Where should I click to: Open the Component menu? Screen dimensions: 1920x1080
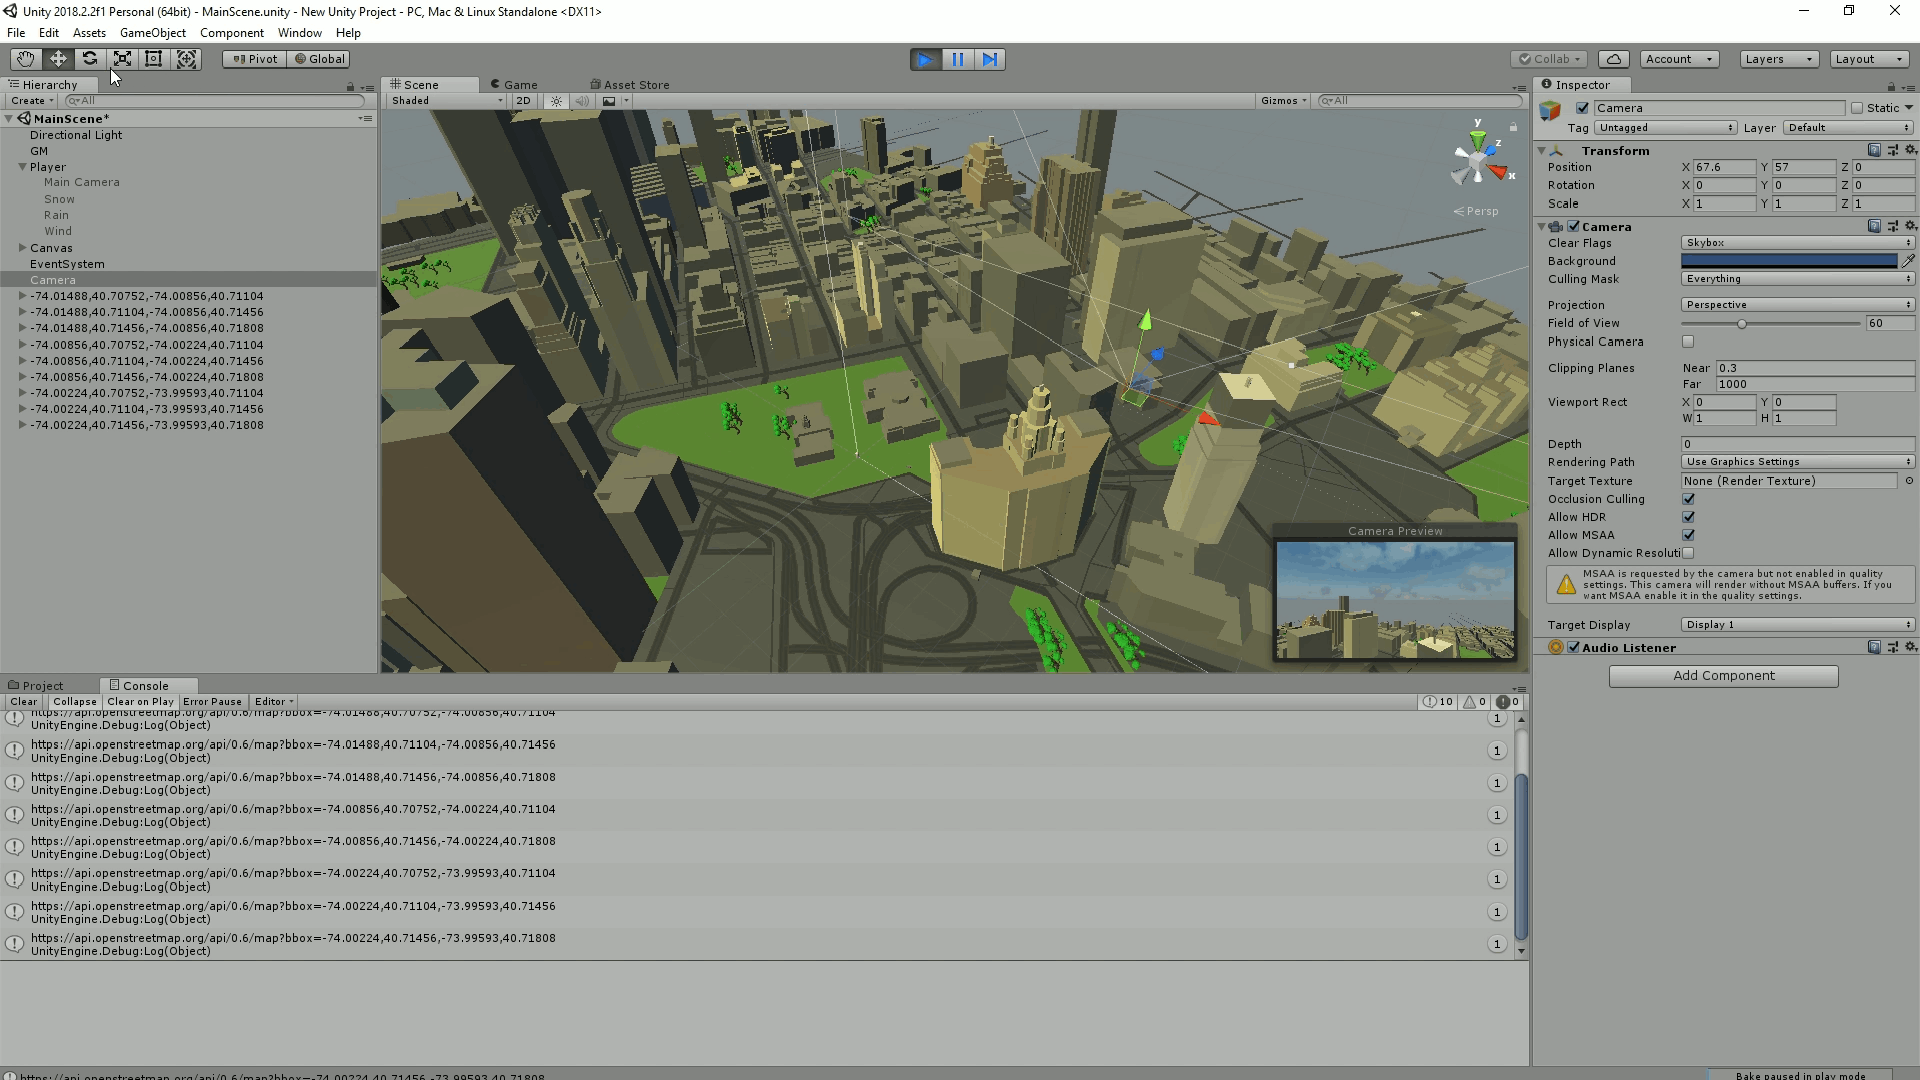coord(232,33)
